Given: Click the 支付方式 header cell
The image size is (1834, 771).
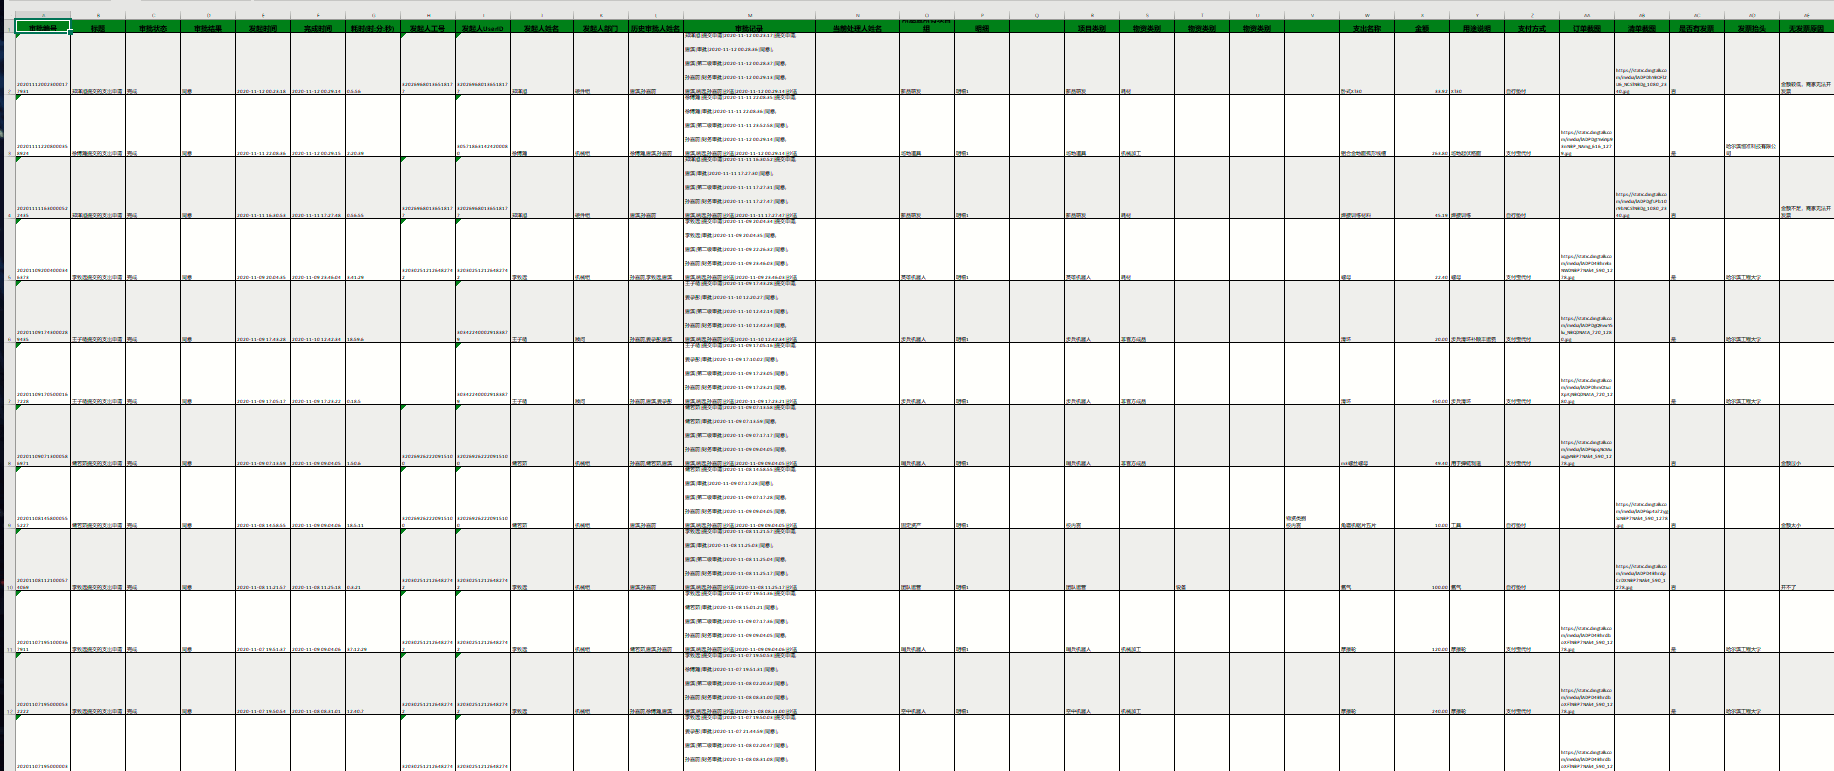Looking at the screenshot, I should point(1532,28).
